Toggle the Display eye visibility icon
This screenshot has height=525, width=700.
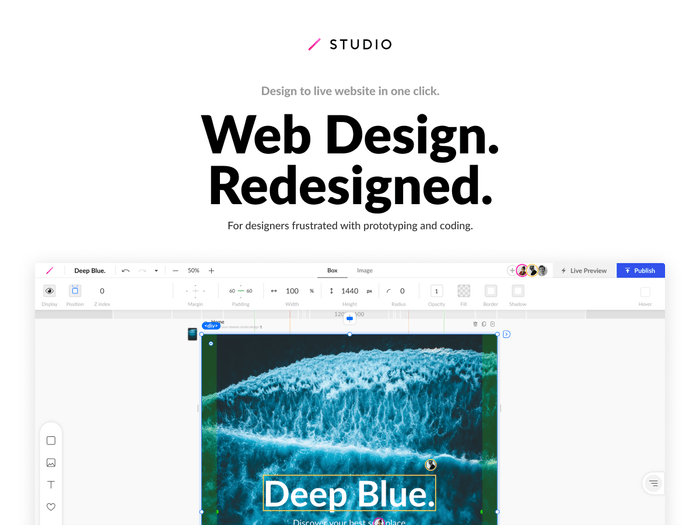coord(50,291)
